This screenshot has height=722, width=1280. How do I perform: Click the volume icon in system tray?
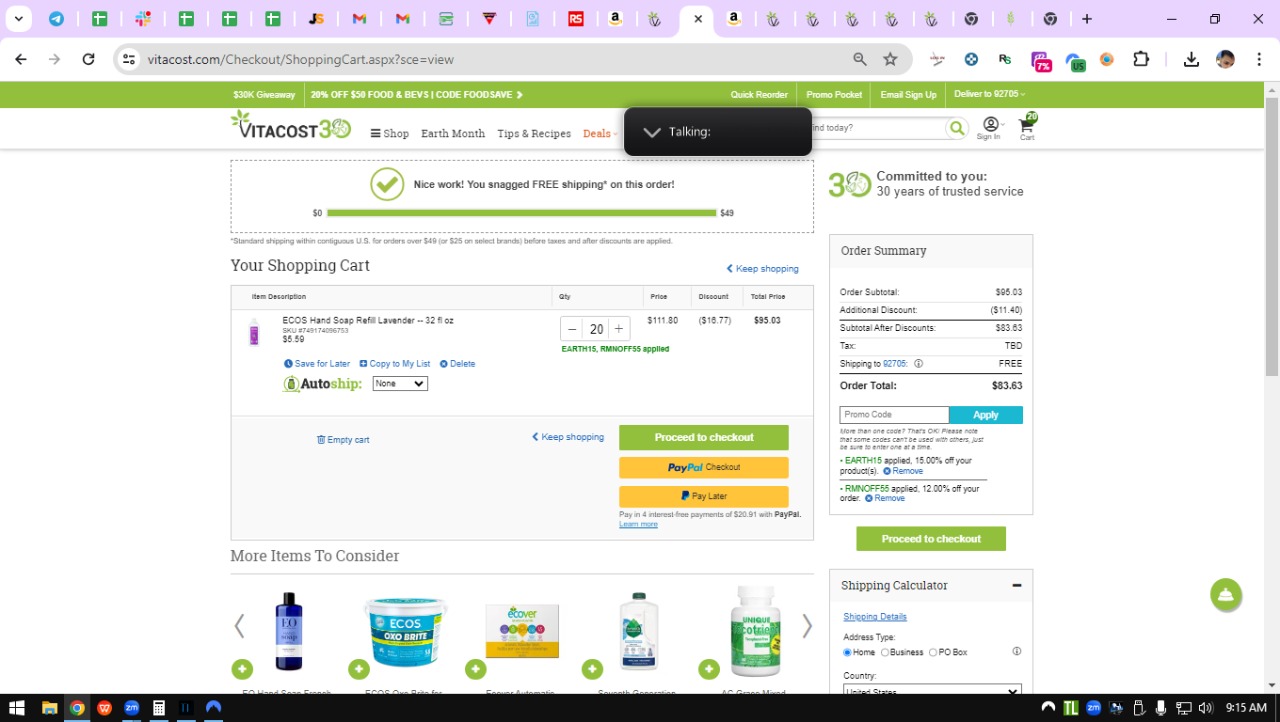point(1205,708)
